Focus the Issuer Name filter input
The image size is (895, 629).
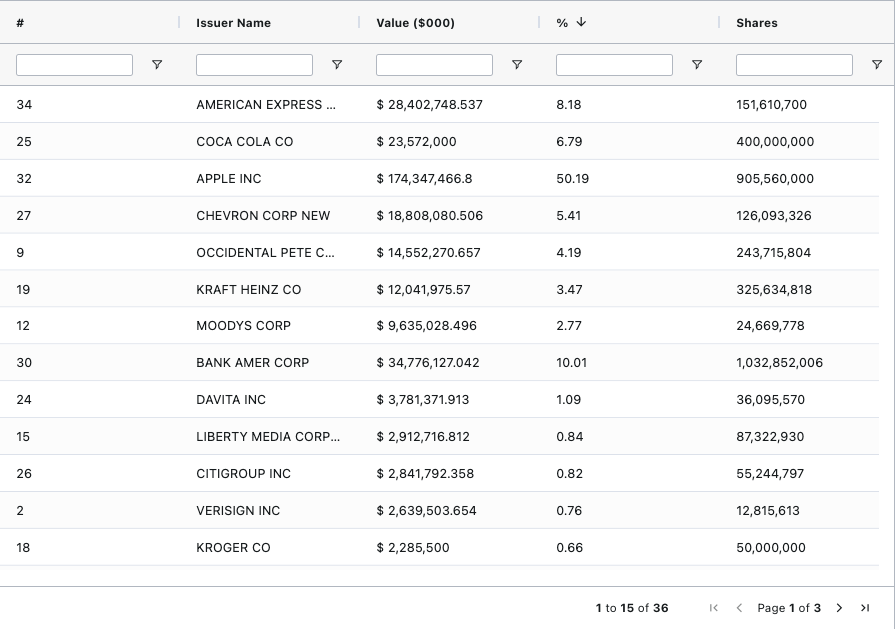pos(254,64)
